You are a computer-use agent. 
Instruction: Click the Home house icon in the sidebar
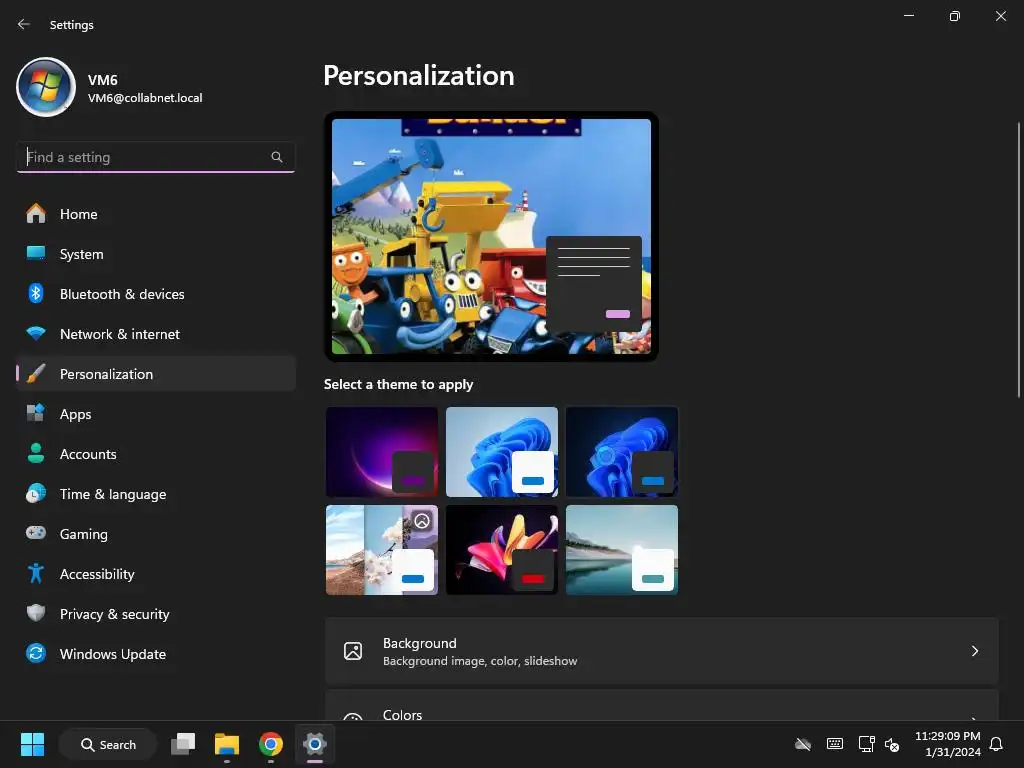tap(36, 214)
